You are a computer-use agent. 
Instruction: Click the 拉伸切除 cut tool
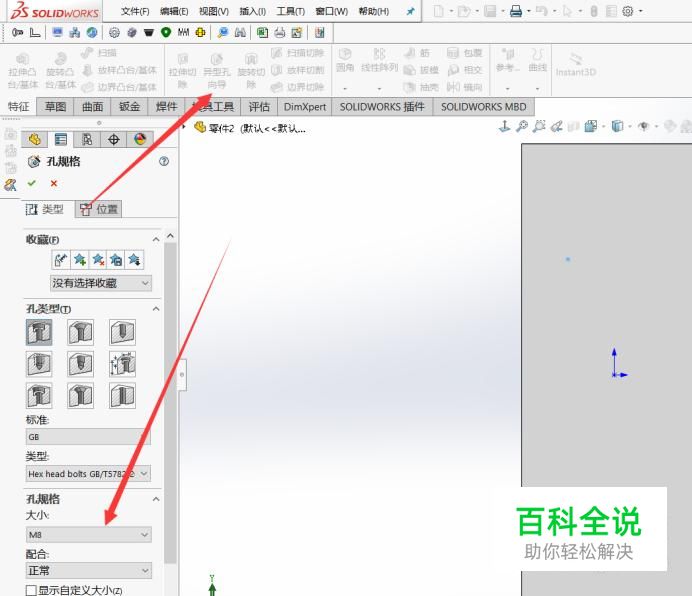coord(182,71)
